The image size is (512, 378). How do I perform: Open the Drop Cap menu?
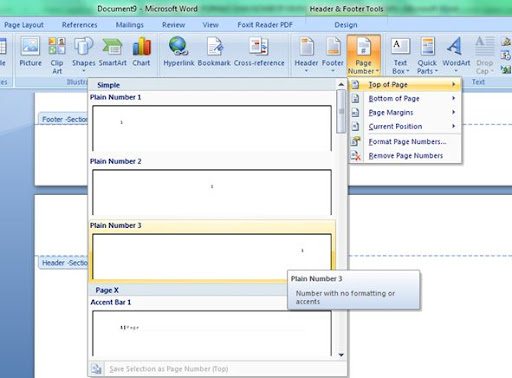pyautogui.click(x=484, y=56)
